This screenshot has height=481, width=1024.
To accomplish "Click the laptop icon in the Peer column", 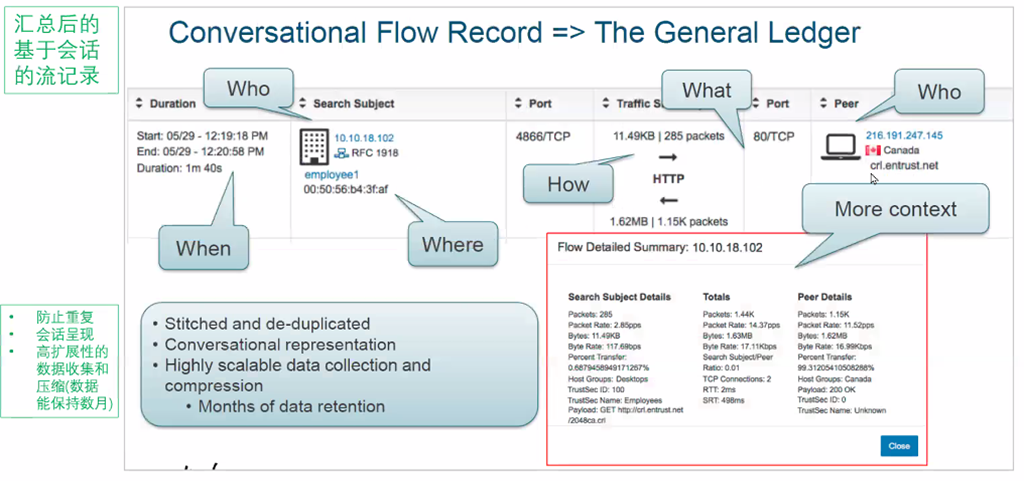I will (840, 147).
